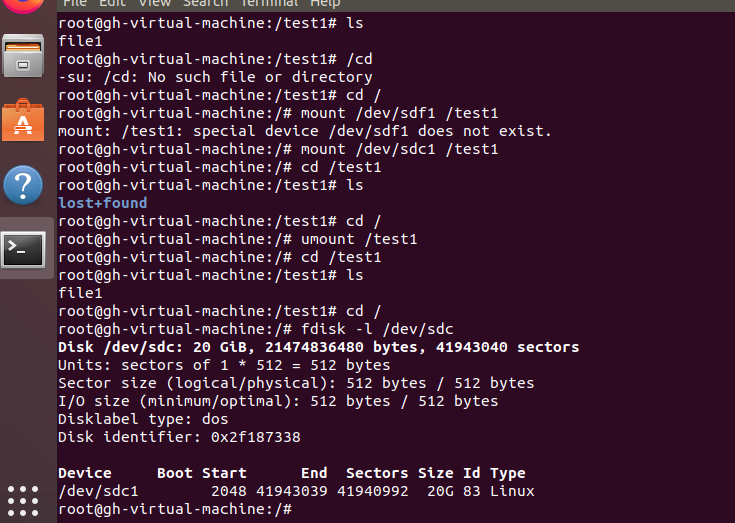The image size is (735, 523).
Task: Open the Help question mark icon
Action: click(23, 185)
